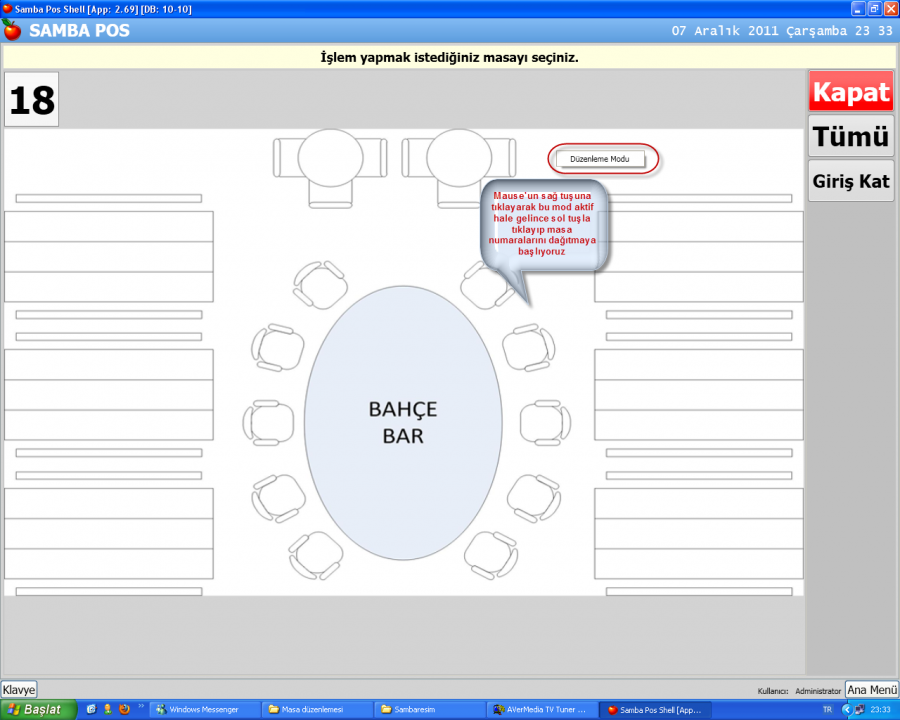Image resolution: width=900 pixels, height=720 pixels.
Task: Open the Messenger quick launch icon
Action: pos(107,710)
